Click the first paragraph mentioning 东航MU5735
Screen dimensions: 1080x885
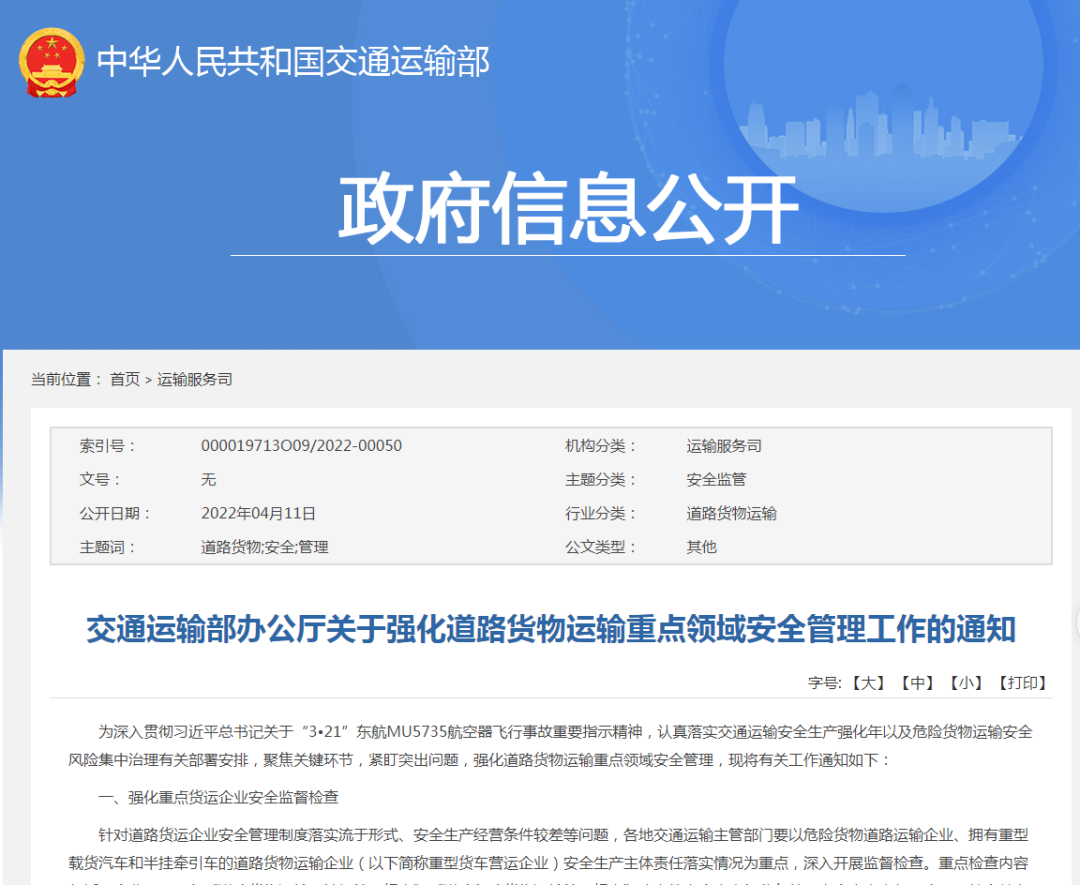click(x=550, y=746)
